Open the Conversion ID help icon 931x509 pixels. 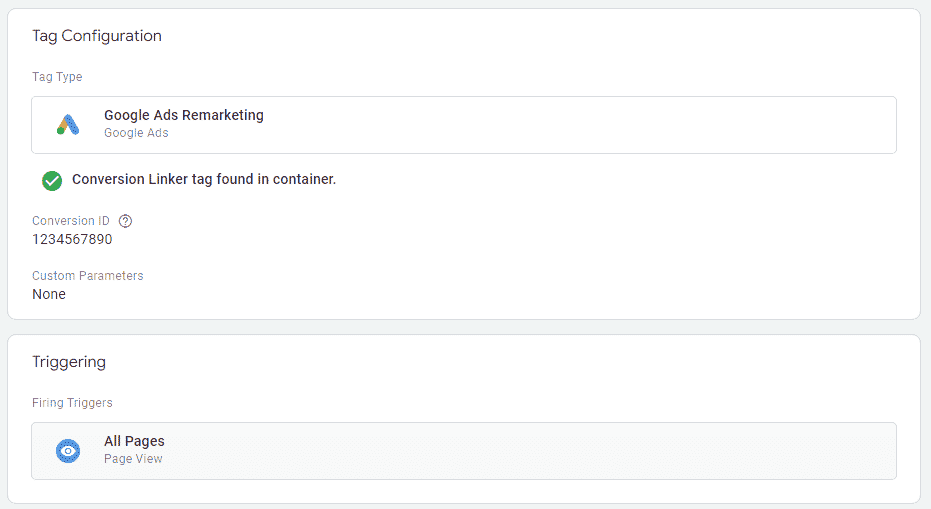125,221
